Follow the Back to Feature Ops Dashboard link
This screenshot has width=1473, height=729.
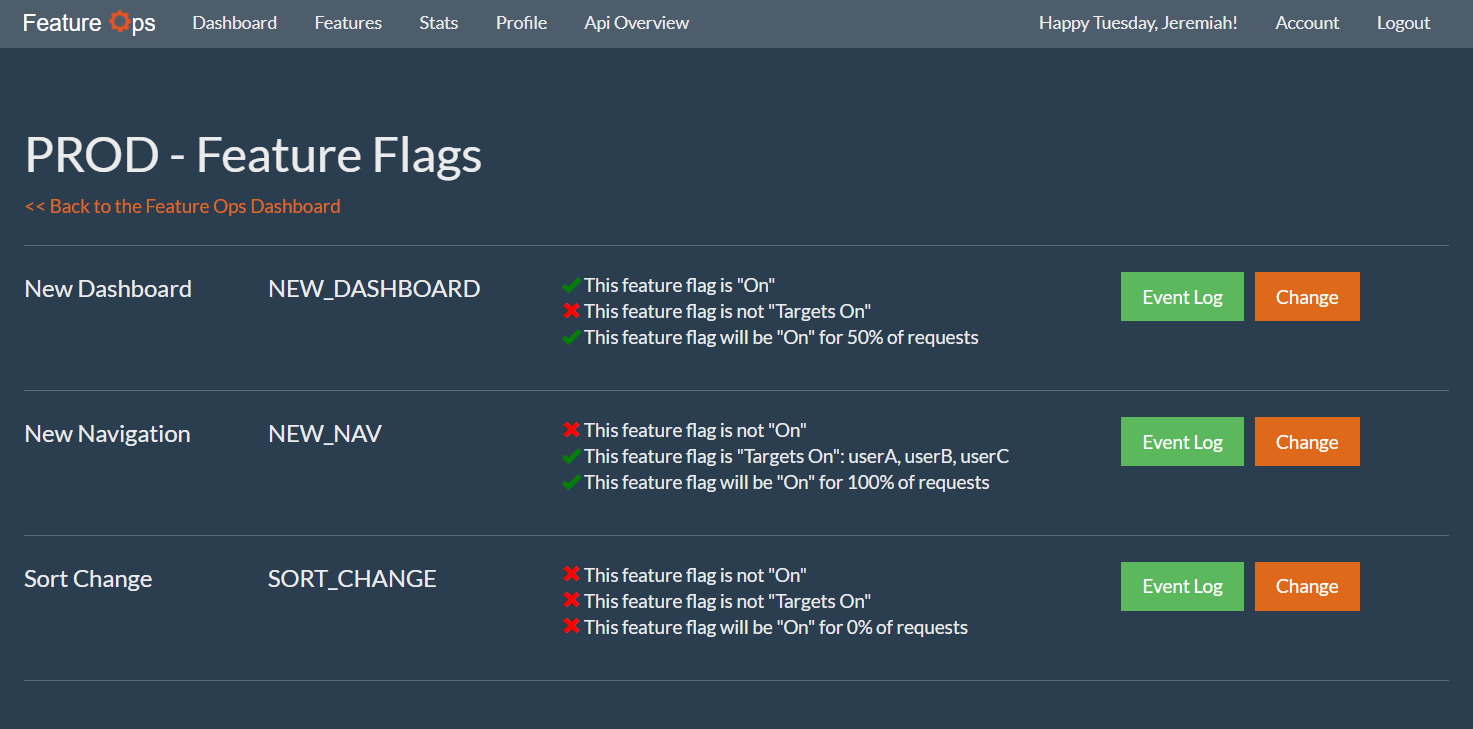tap(182, 206)
